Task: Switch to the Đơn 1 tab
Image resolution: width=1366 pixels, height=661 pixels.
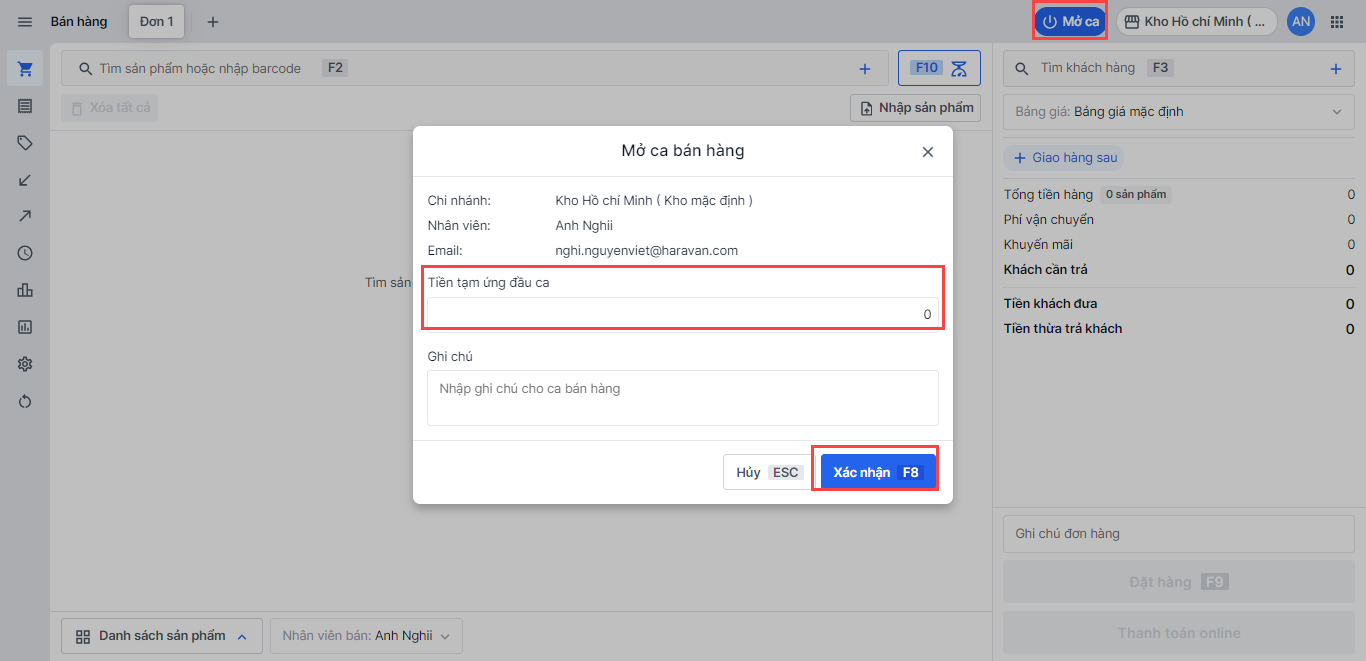Action: 156,21
